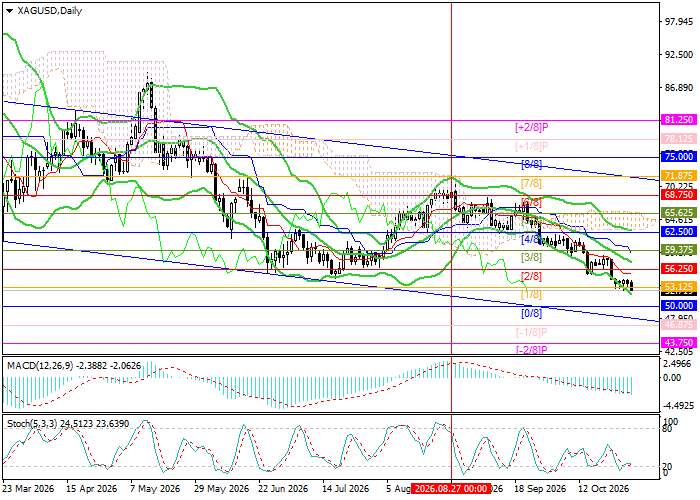Click the 15 Apr 2026 date label

92,489
